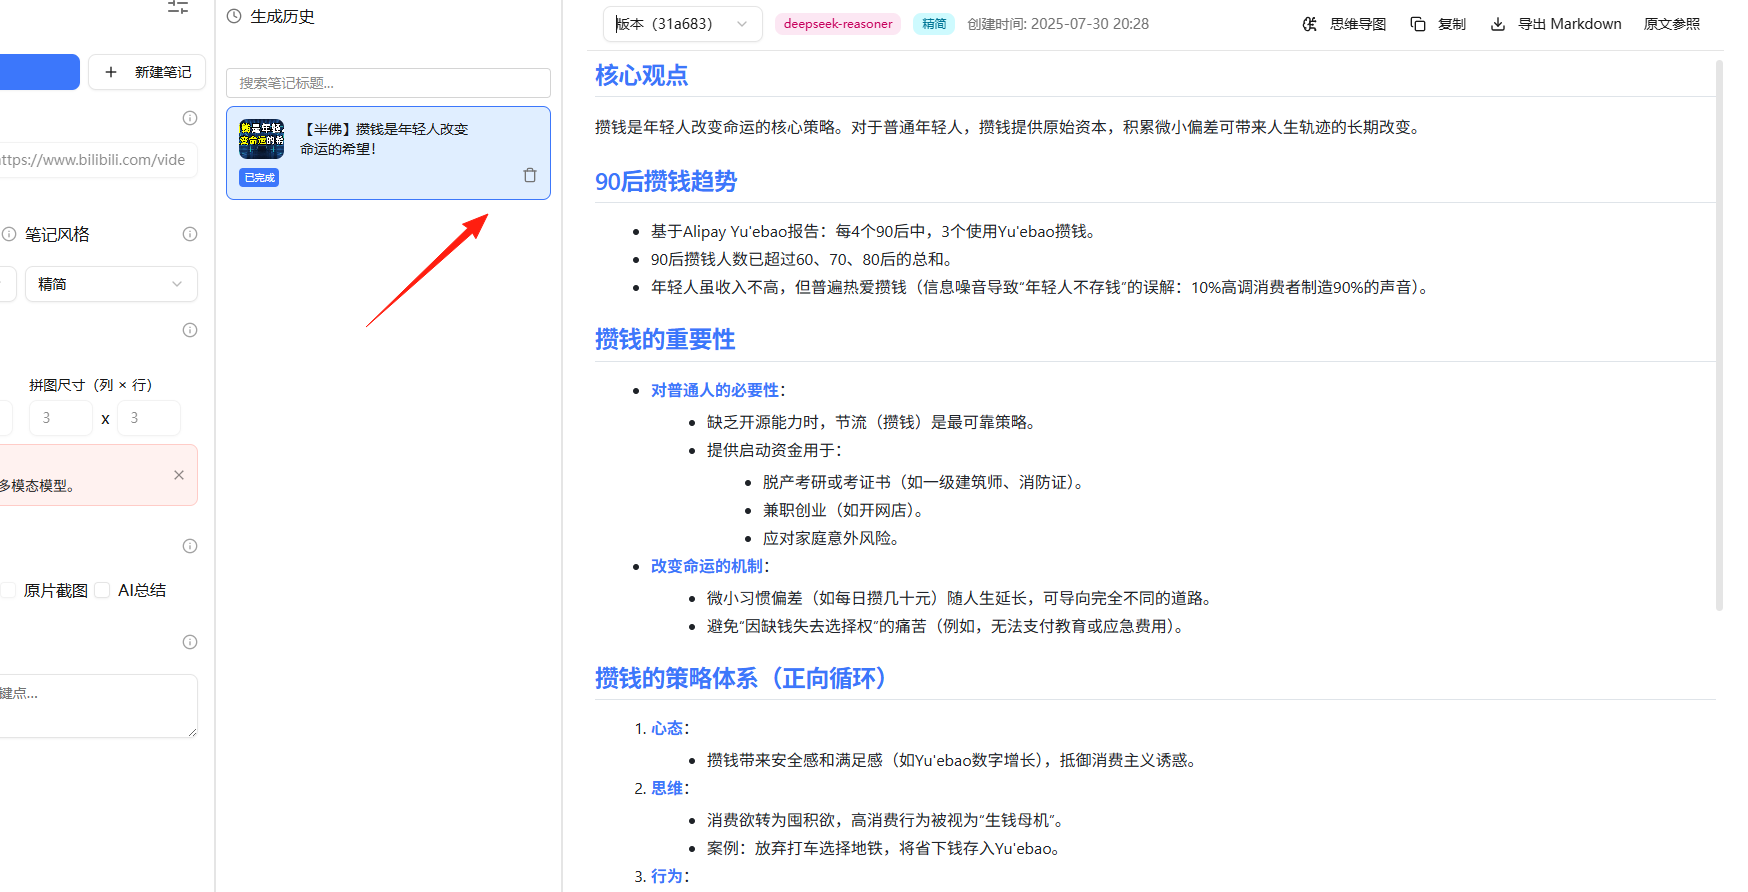Open the 思维导图 mind map view
Screen dimensions: 1748x892
coord(1344,24)
